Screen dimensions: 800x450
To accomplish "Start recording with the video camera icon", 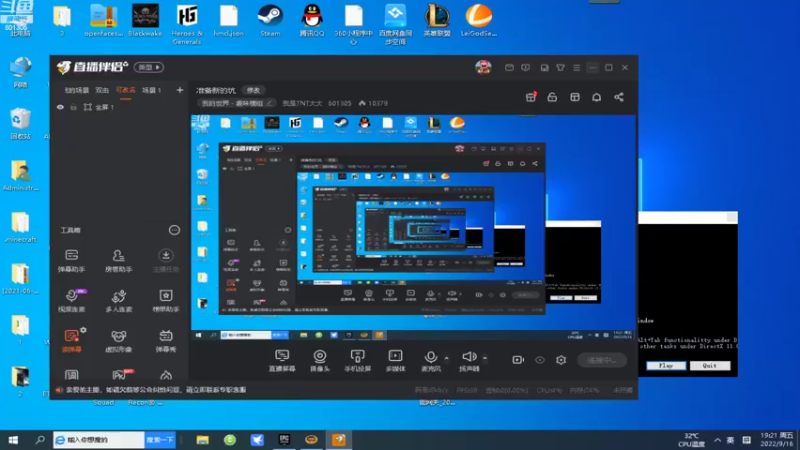I will [x=518, y=360].
